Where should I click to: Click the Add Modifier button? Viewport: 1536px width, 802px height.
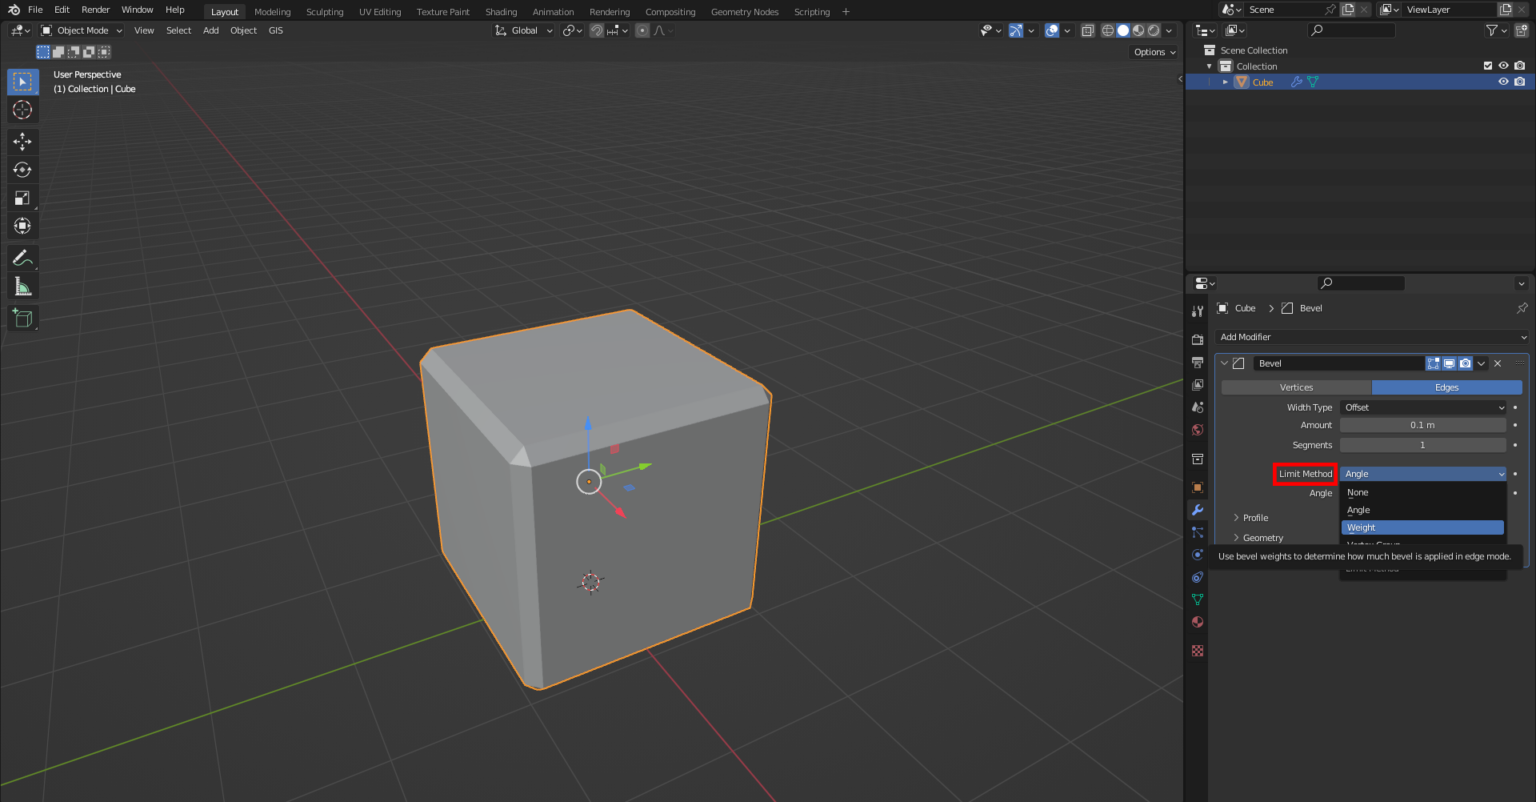tap(1371, 337)
